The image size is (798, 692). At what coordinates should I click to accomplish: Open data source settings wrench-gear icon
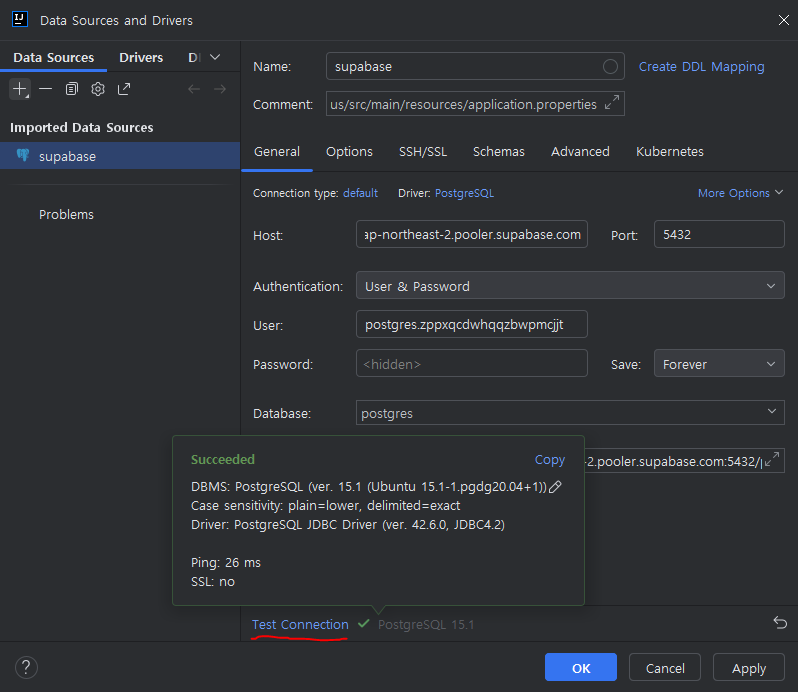point(98,89)
